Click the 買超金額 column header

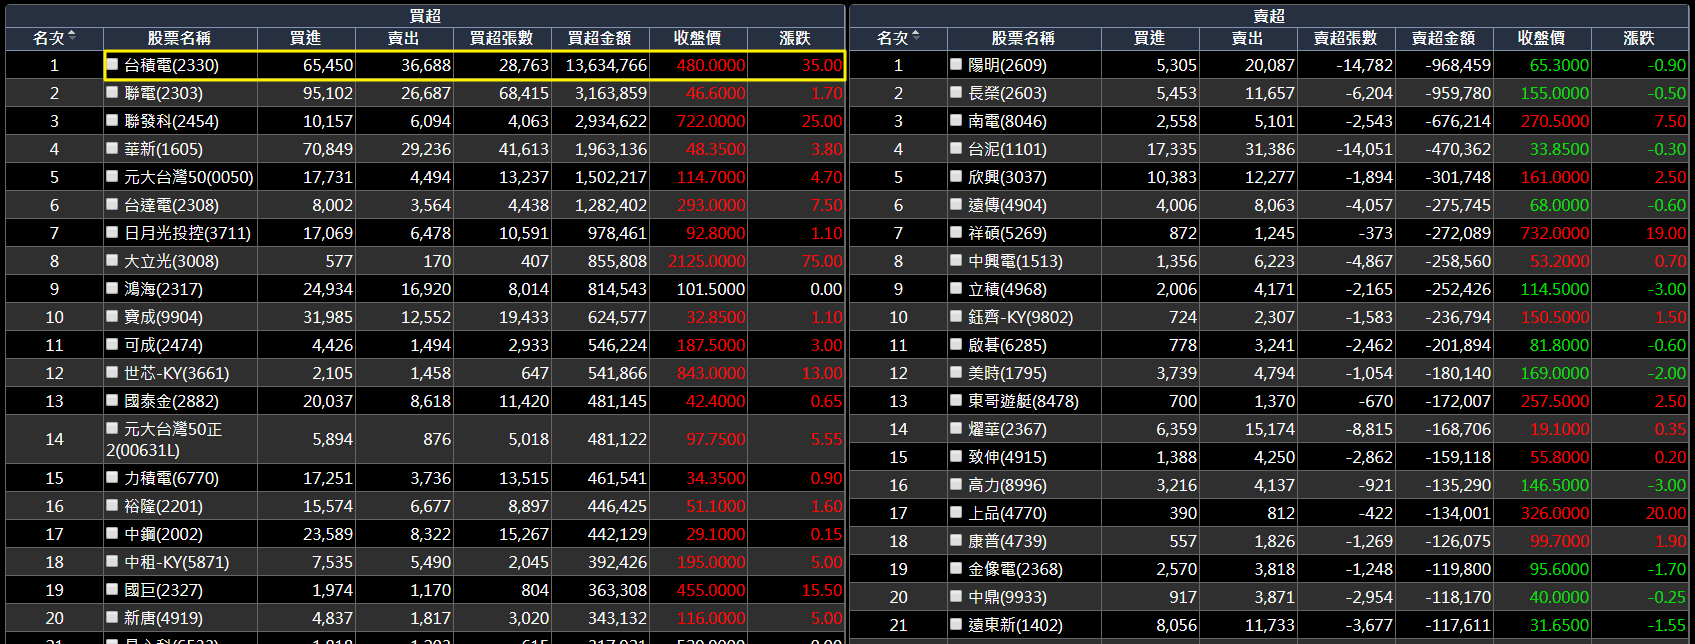pyautogui.click(x=600, y=38)
